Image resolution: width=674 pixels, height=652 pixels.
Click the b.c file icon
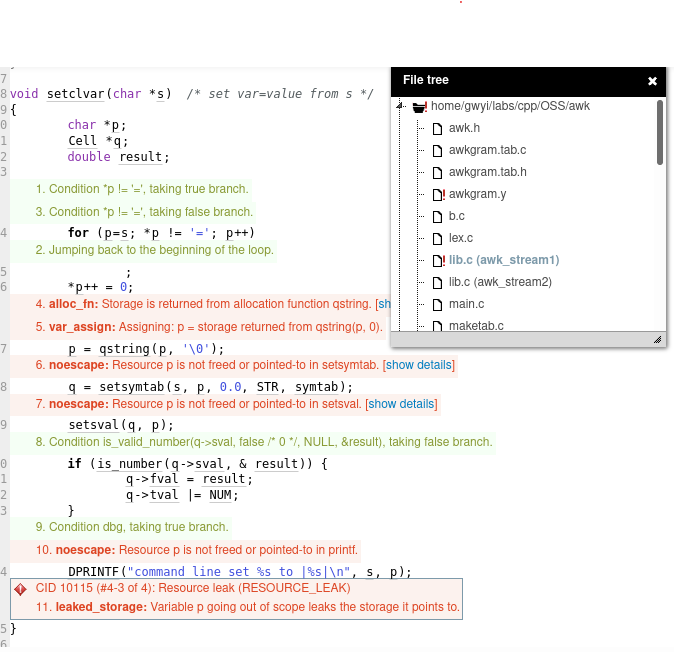[x=437, y=216]
